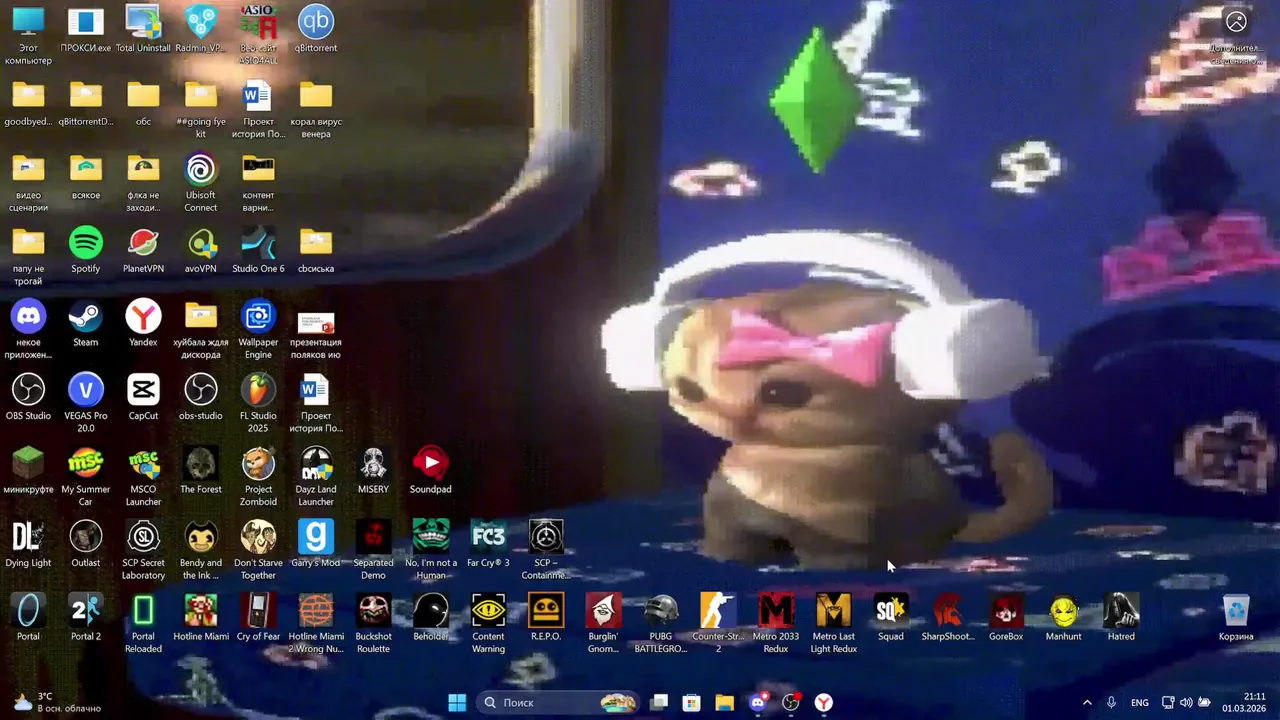
Task: Open the Discord desktop shortcut
Action: coord(28,330)
